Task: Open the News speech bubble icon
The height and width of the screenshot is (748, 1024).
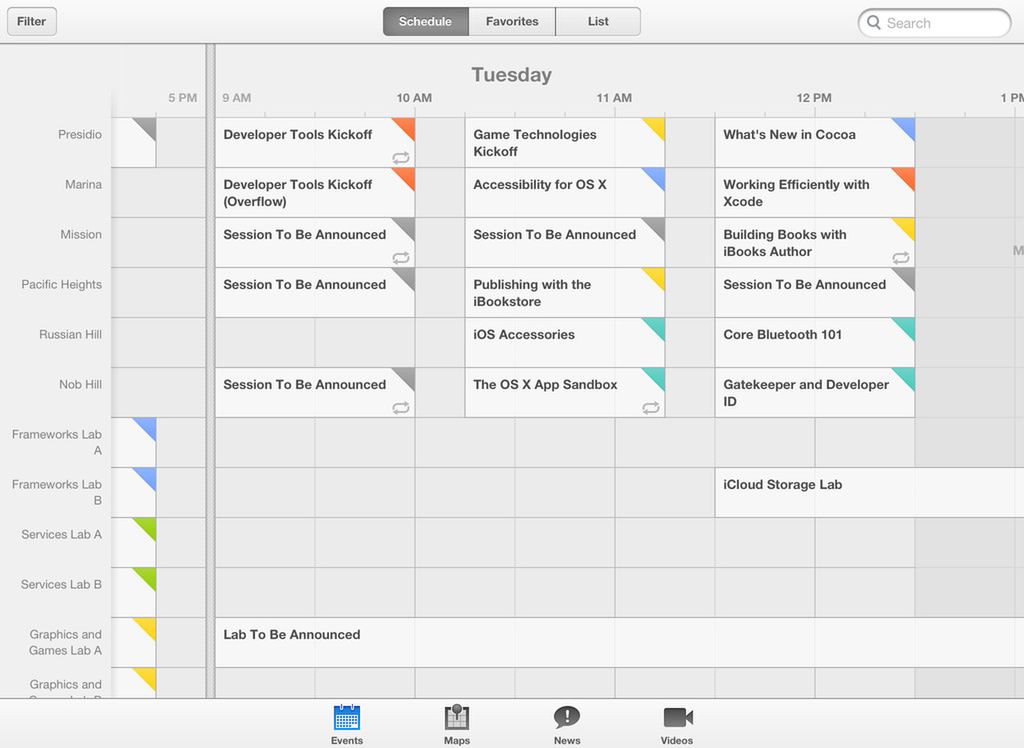Action: coord(567,718)
